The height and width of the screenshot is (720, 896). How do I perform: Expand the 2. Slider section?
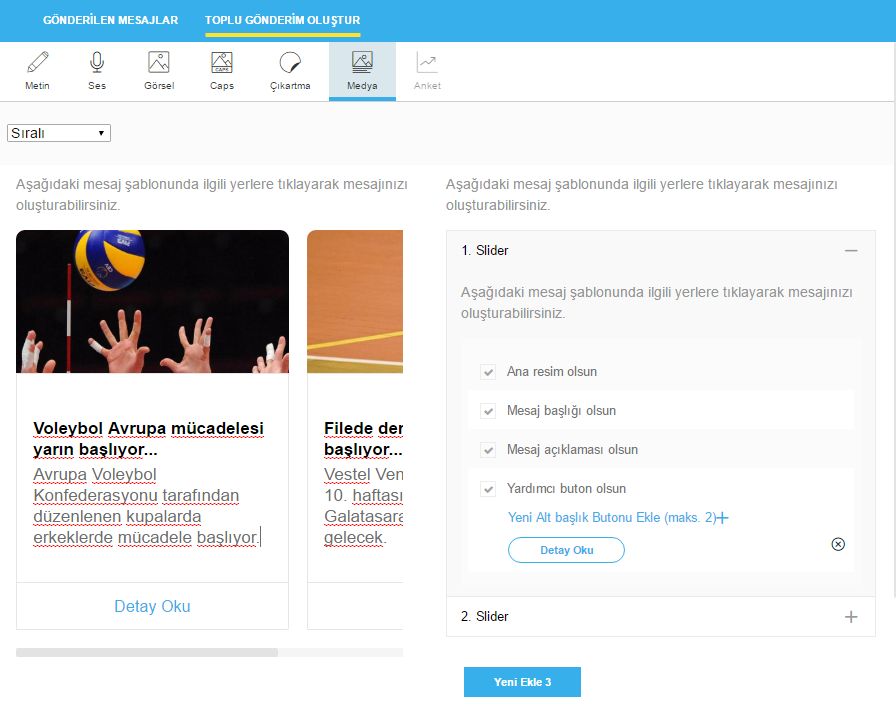tap(851, 617)
